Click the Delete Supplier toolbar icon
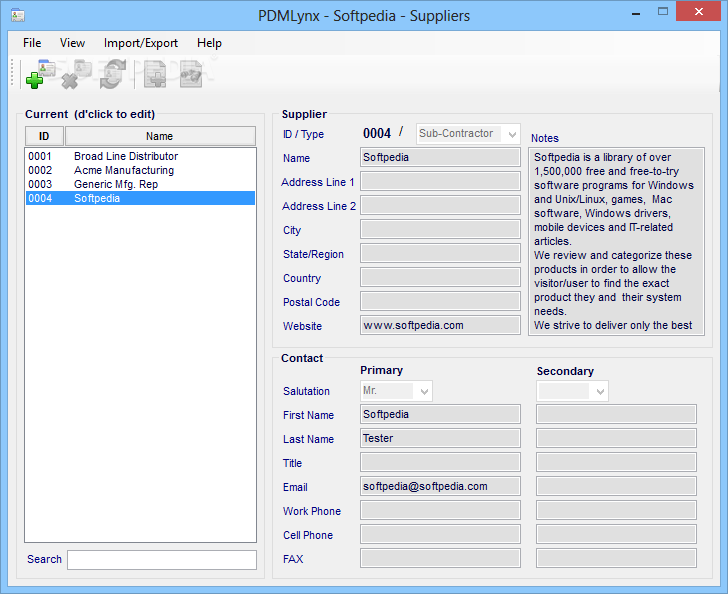Image resolution: width=728 pixels, height=594 pixels. [x=77, y=74]
